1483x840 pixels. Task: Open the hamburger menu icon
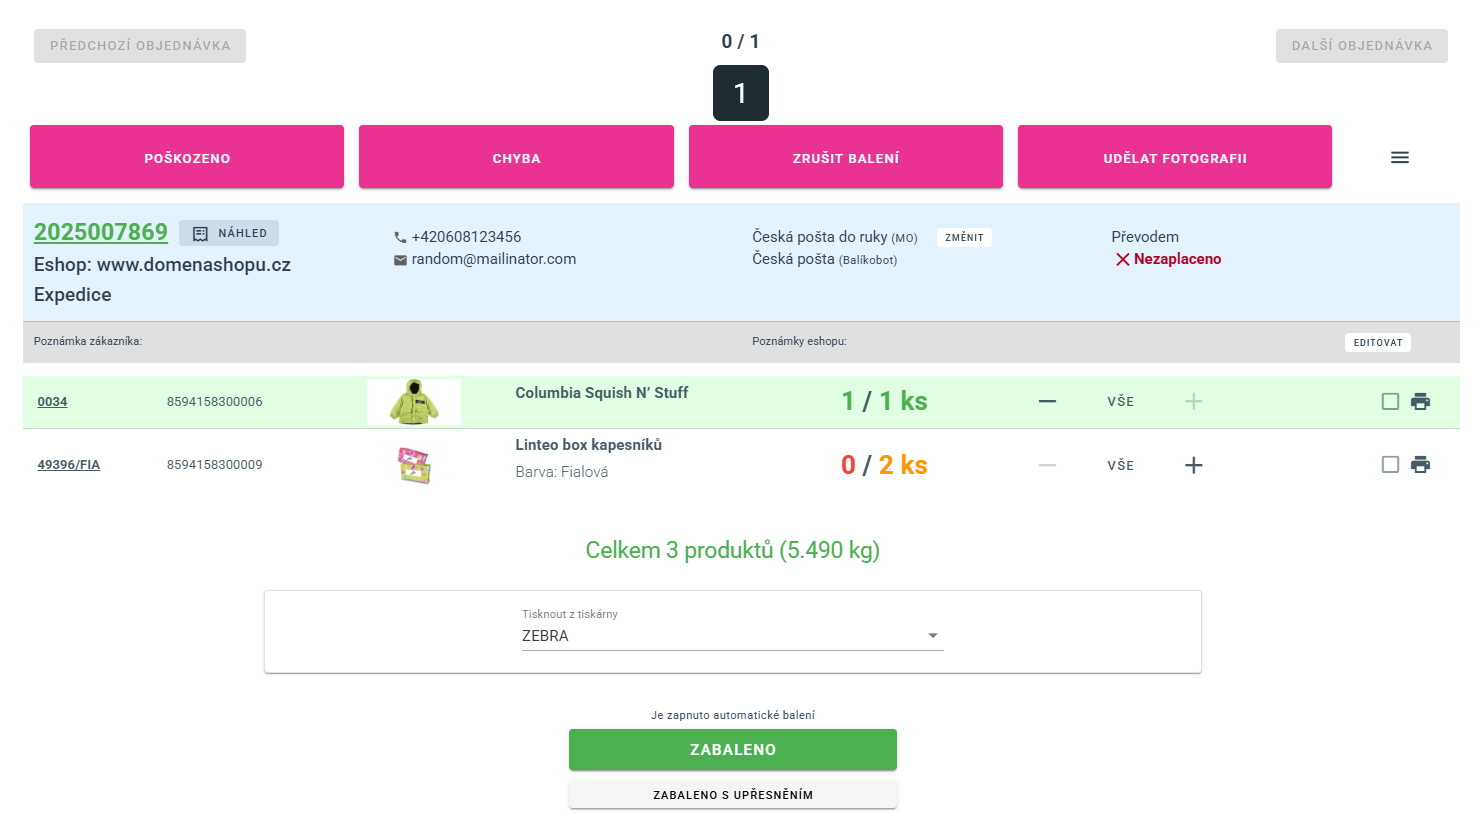point(1400,158)
